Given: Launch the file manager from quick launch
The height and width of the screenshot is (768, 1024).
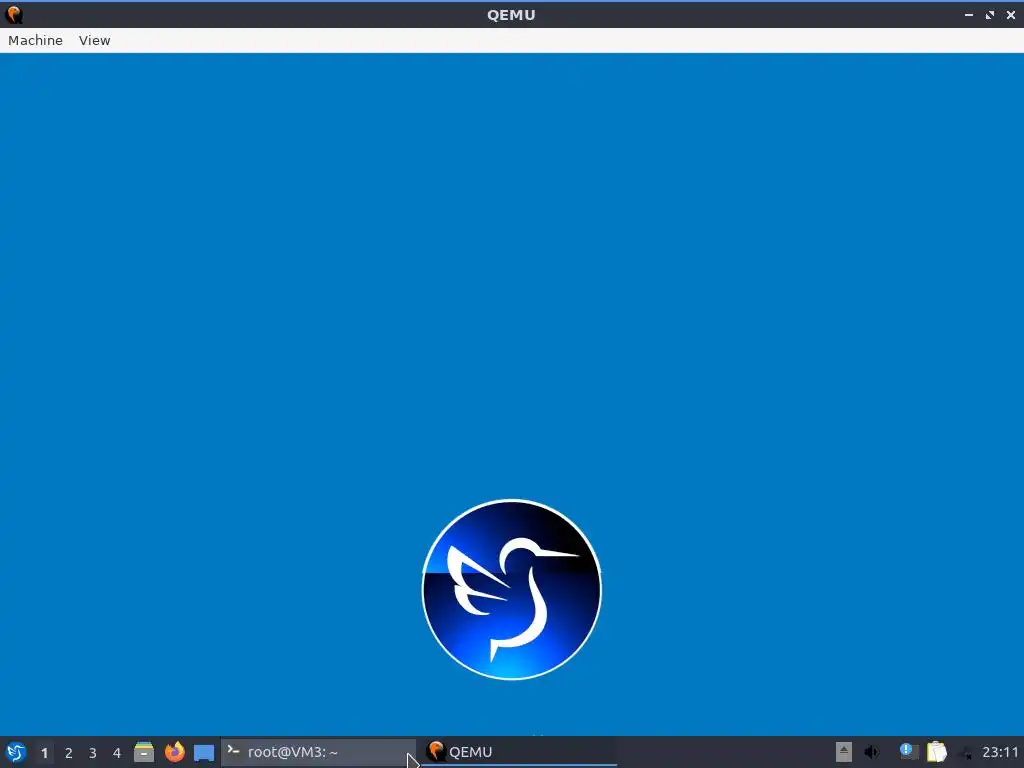Looking at the screenshot, I should pyautogui.click(x=144, y=752).
